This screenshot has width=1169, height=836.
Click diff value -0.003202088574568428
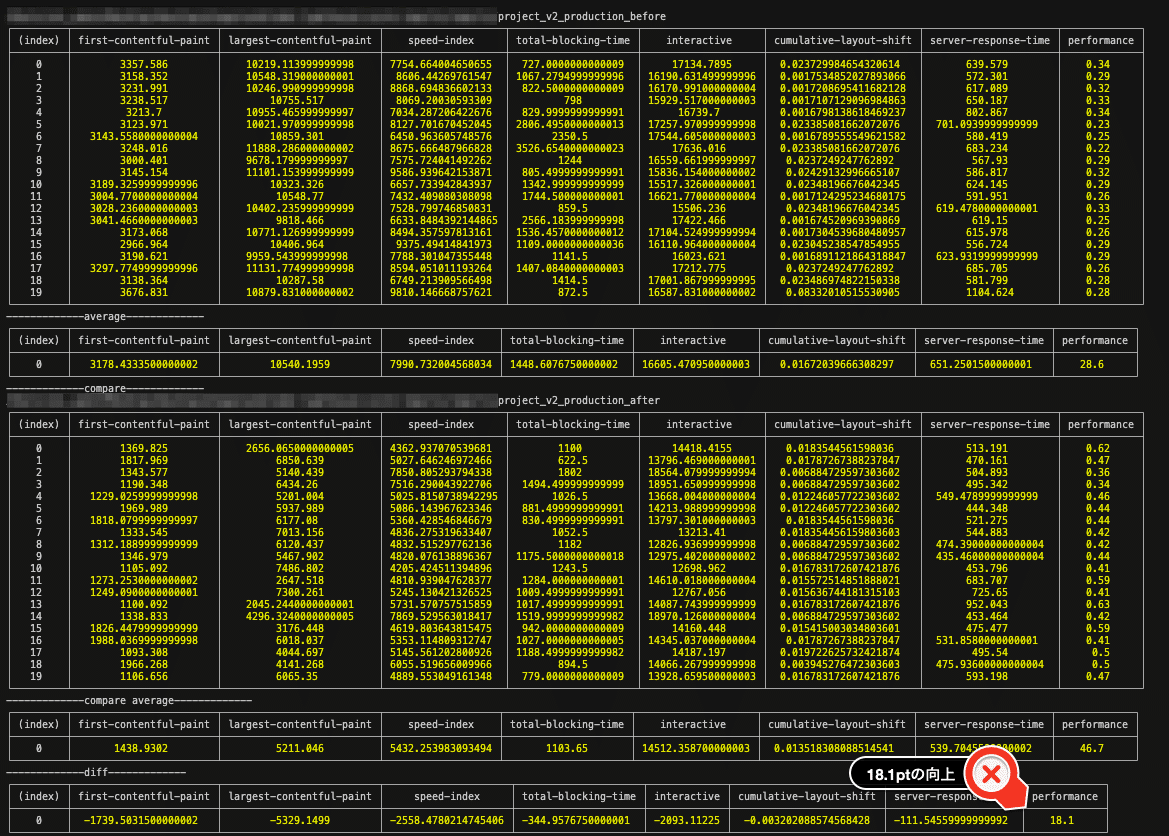pos(807,820)
